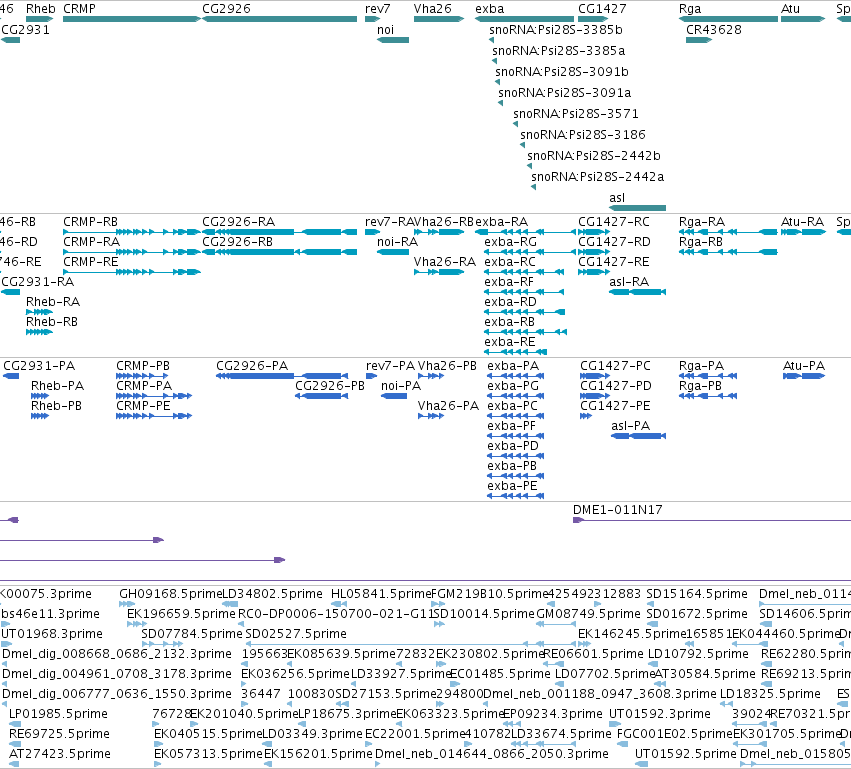The image size is (851, 769).
Task: Select the DME1-011N17 clone label
Action: pos(617,510)
